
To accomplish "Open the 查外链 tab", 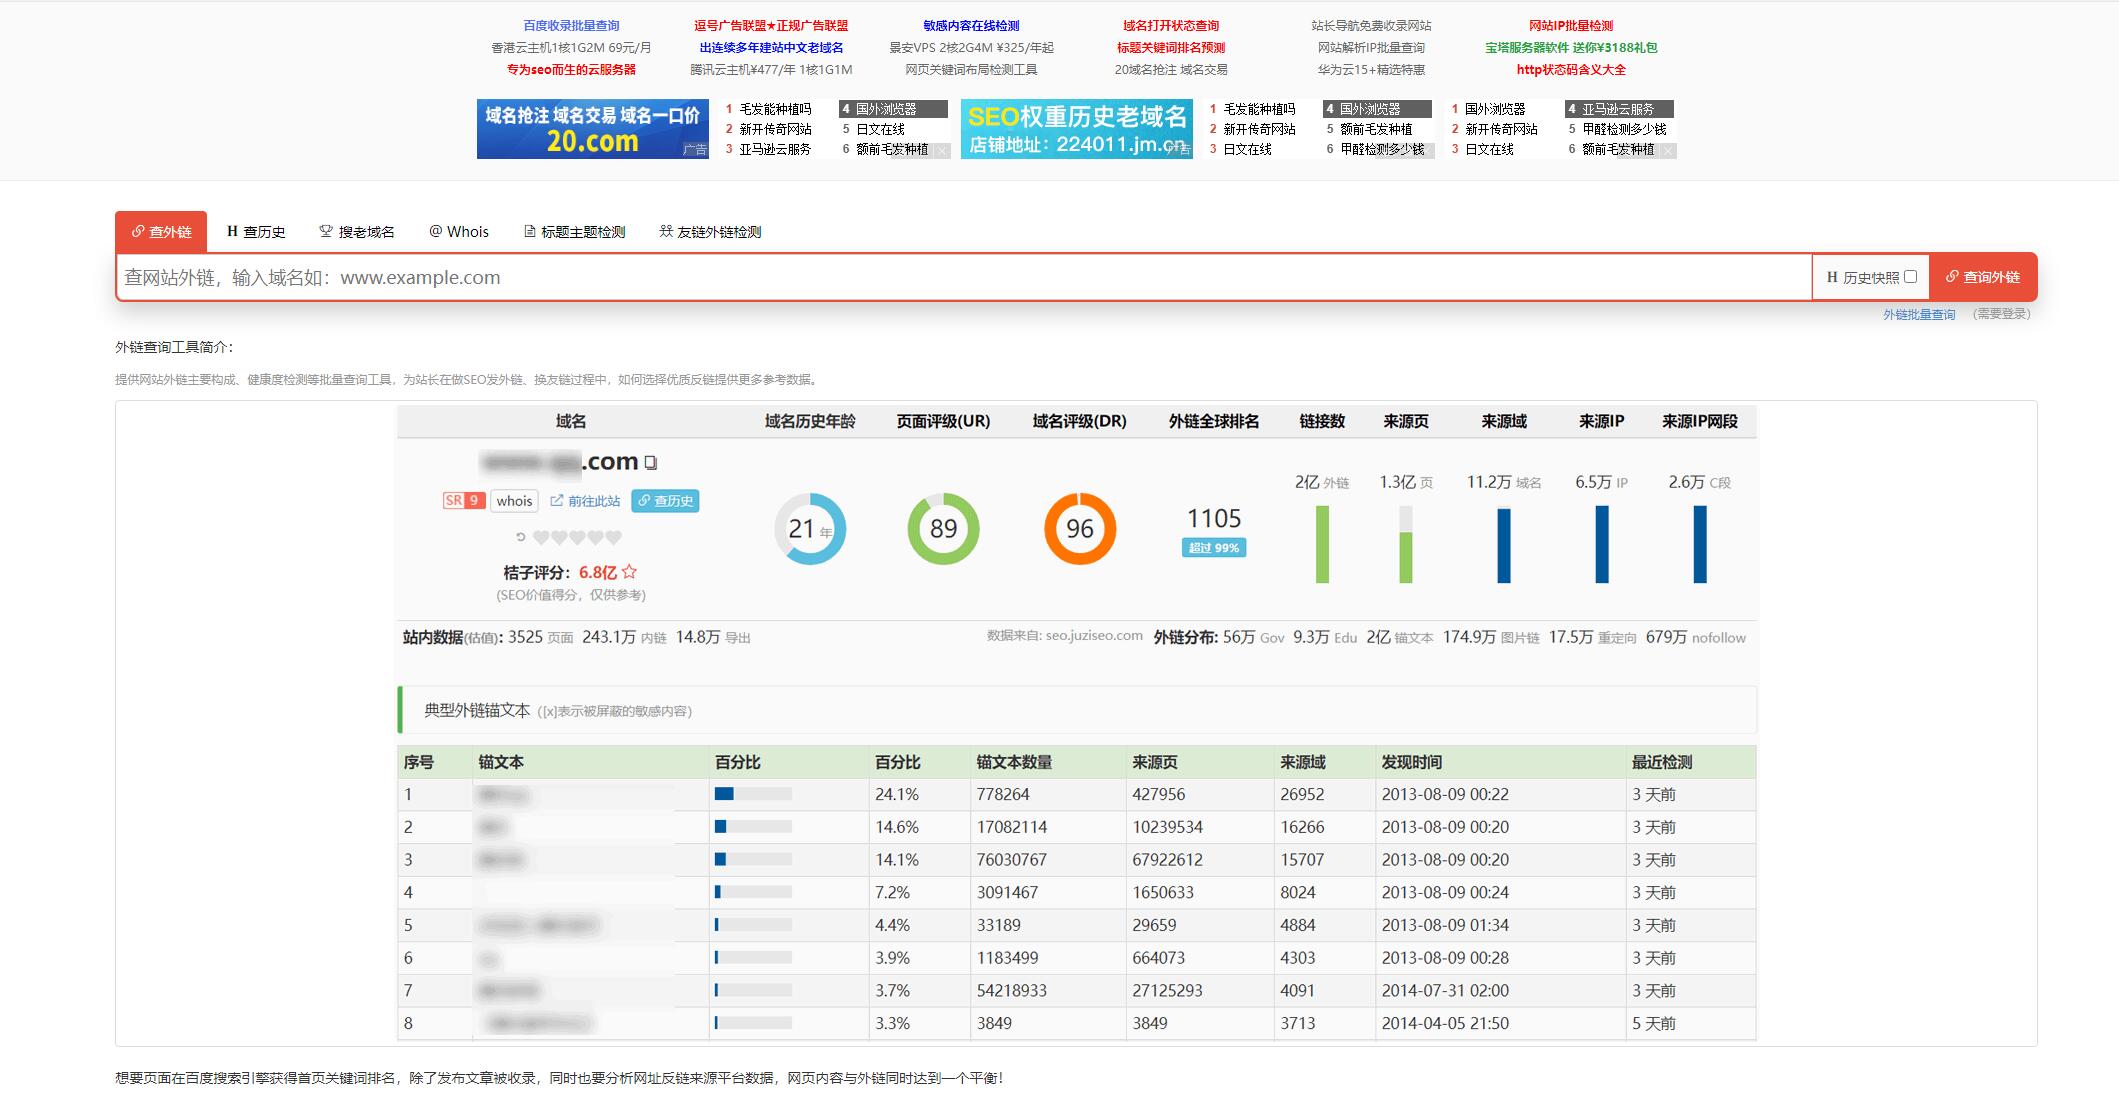I will [x=161, y=232].
